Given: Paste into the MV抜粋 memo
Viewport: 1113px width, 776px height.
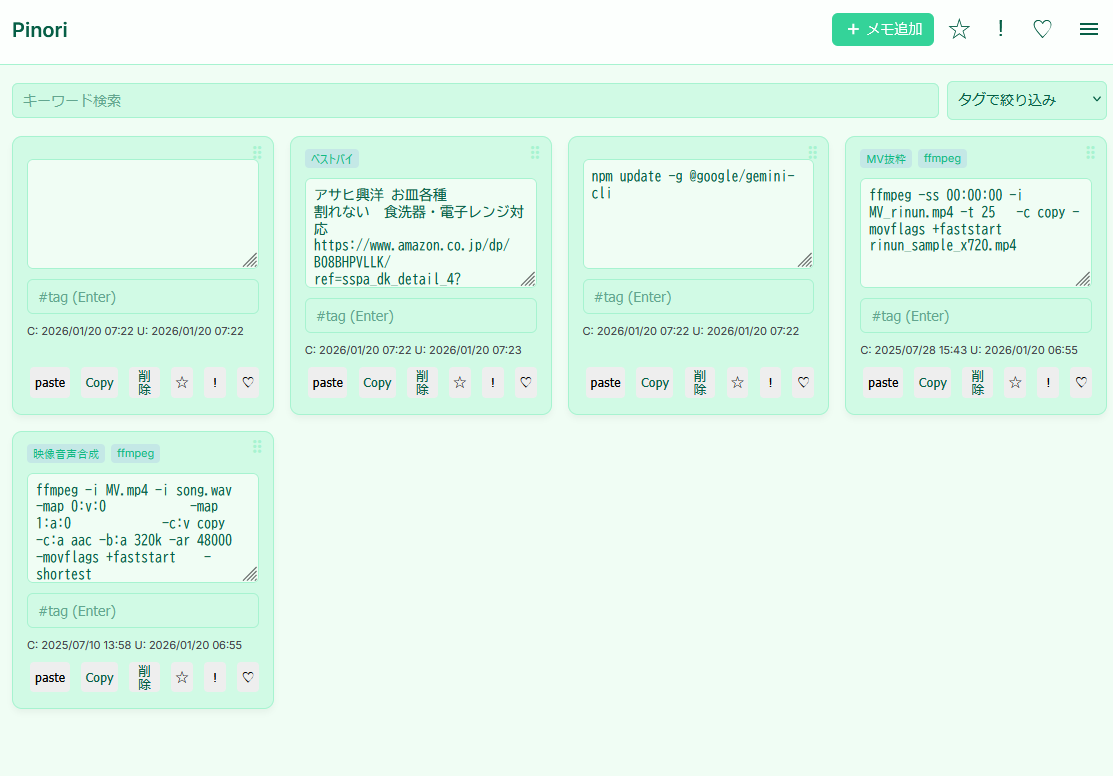Looking at the screenshot, I should coord(883,382).
